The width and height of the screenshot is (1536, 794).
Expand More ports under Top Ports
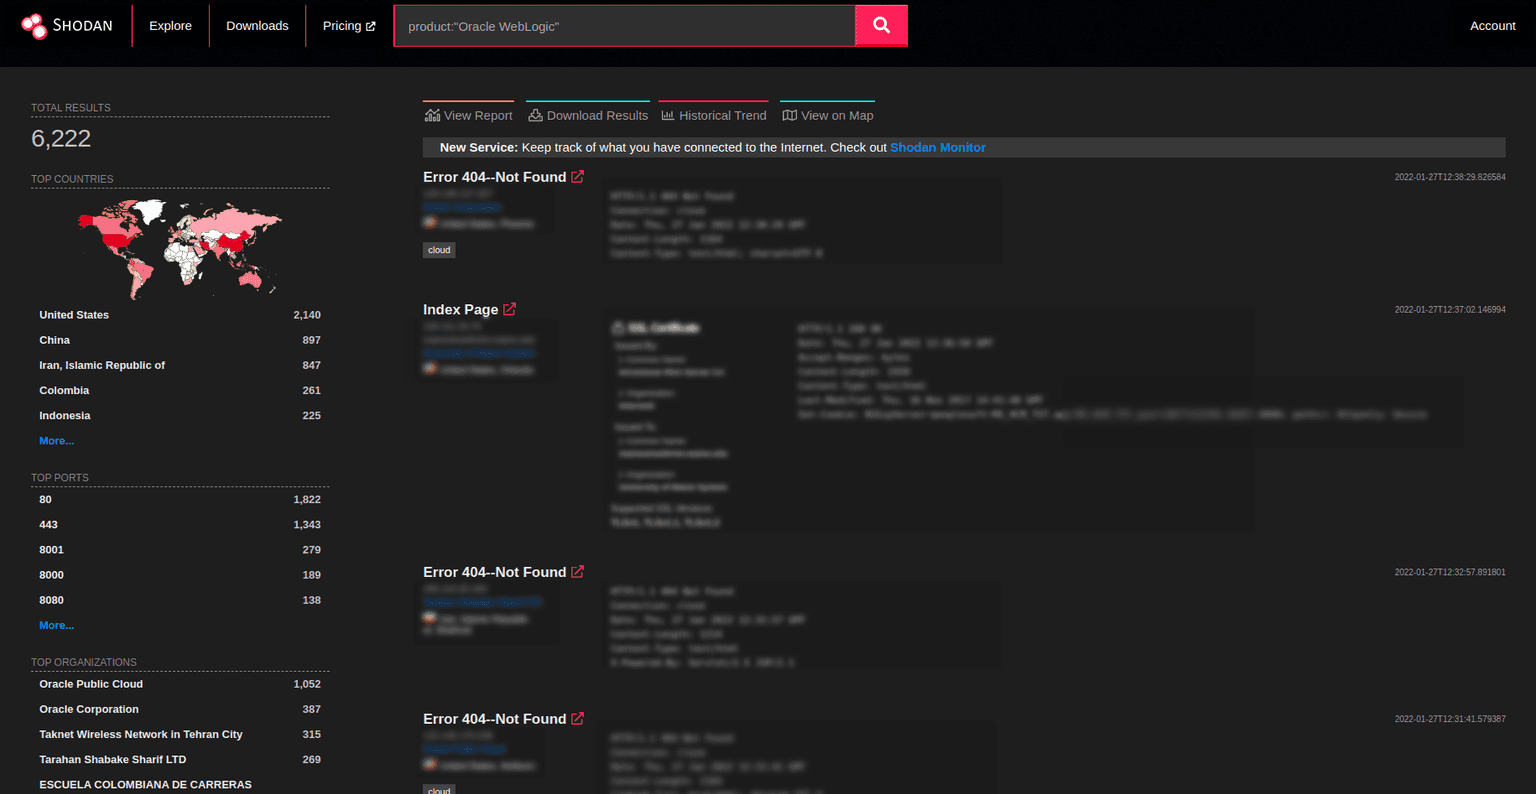[x=56, y=625]
